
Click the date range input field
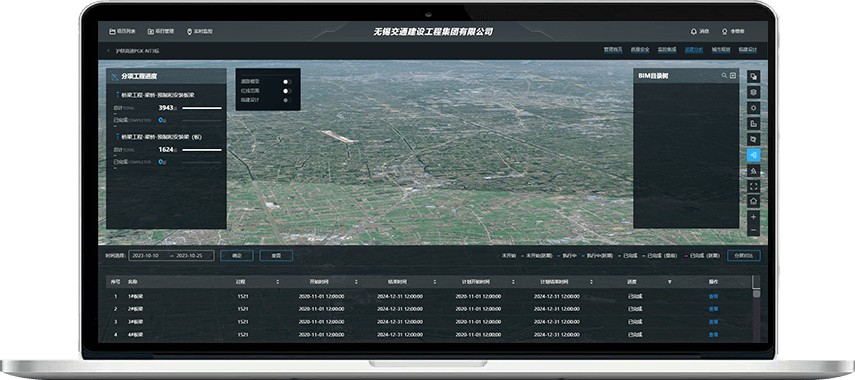(x=171, y=255)
